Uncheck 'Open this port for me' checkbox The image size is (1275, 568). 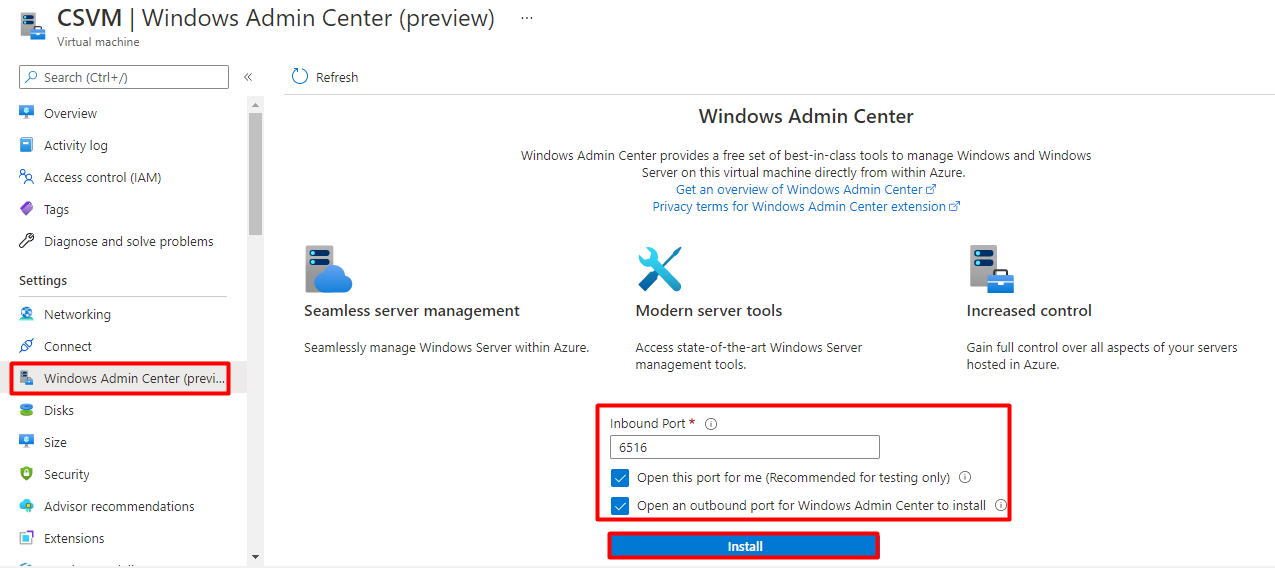[x=621, y=478]
